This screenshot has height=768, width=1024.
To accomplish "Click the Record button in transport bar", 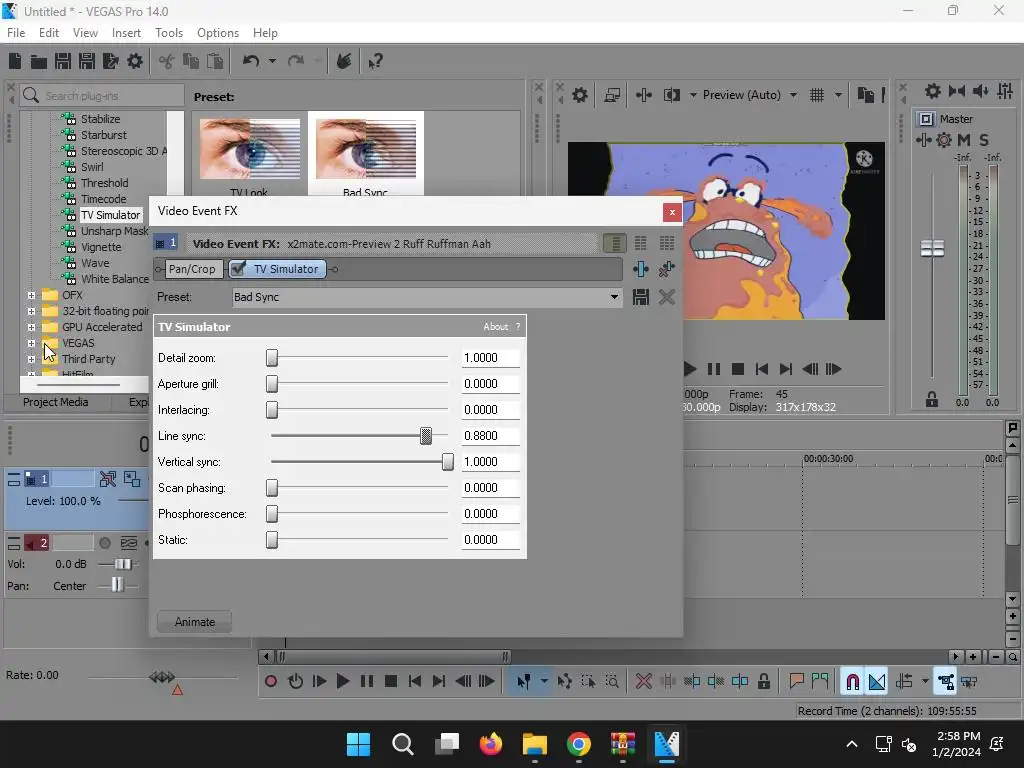I will pyautogui.click(x=270, y=682).
